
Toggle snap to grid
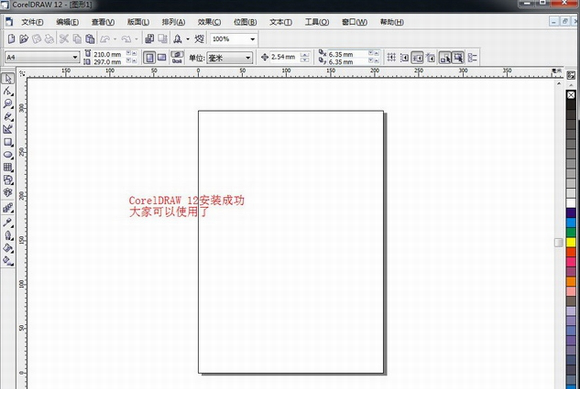pyautogui.click(x=391, y=57)
